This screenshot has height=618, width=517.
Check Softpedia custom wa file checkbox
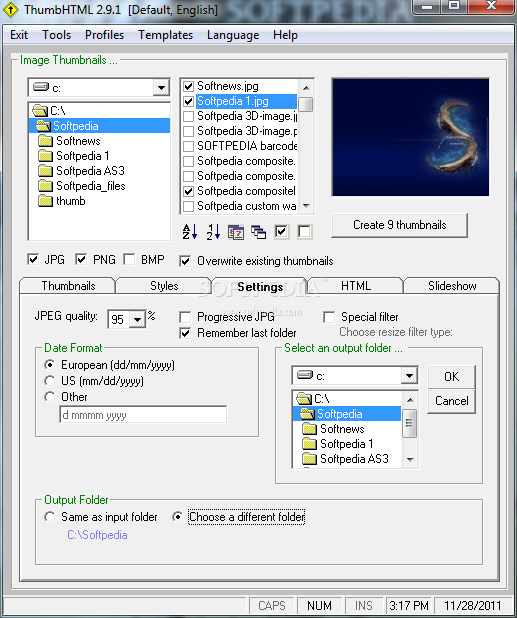pos(188,206)
